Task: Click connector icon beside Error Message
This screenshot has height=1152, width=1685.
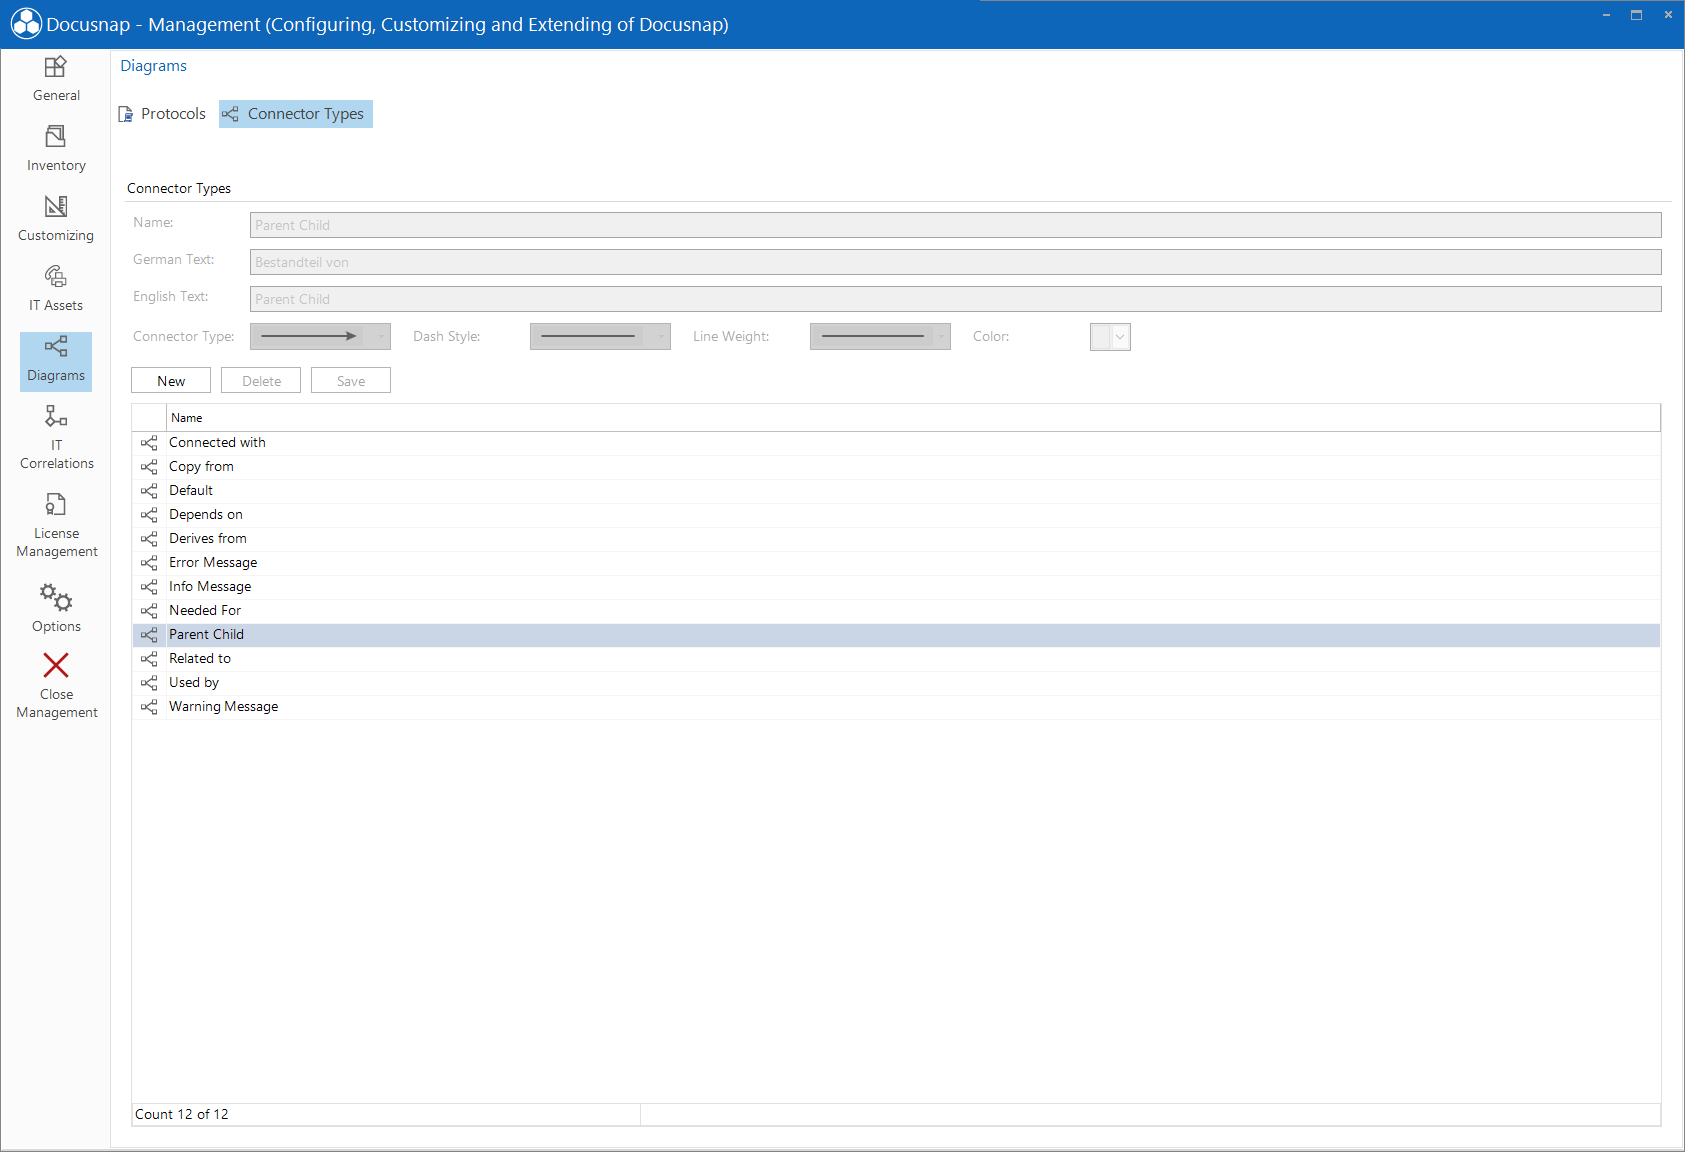Action: pos(149,563)
